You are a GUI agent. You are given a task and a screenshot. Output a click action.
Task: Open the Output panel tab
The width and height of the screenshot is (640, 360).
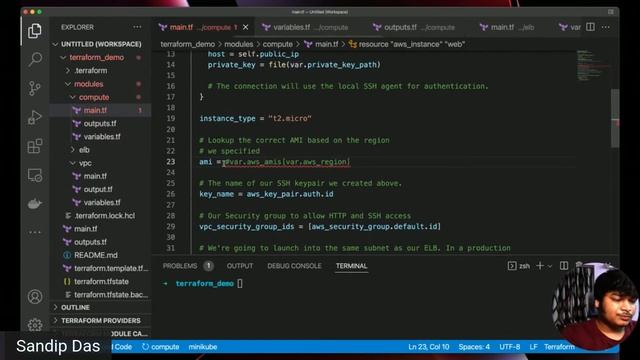pos(240,266)
